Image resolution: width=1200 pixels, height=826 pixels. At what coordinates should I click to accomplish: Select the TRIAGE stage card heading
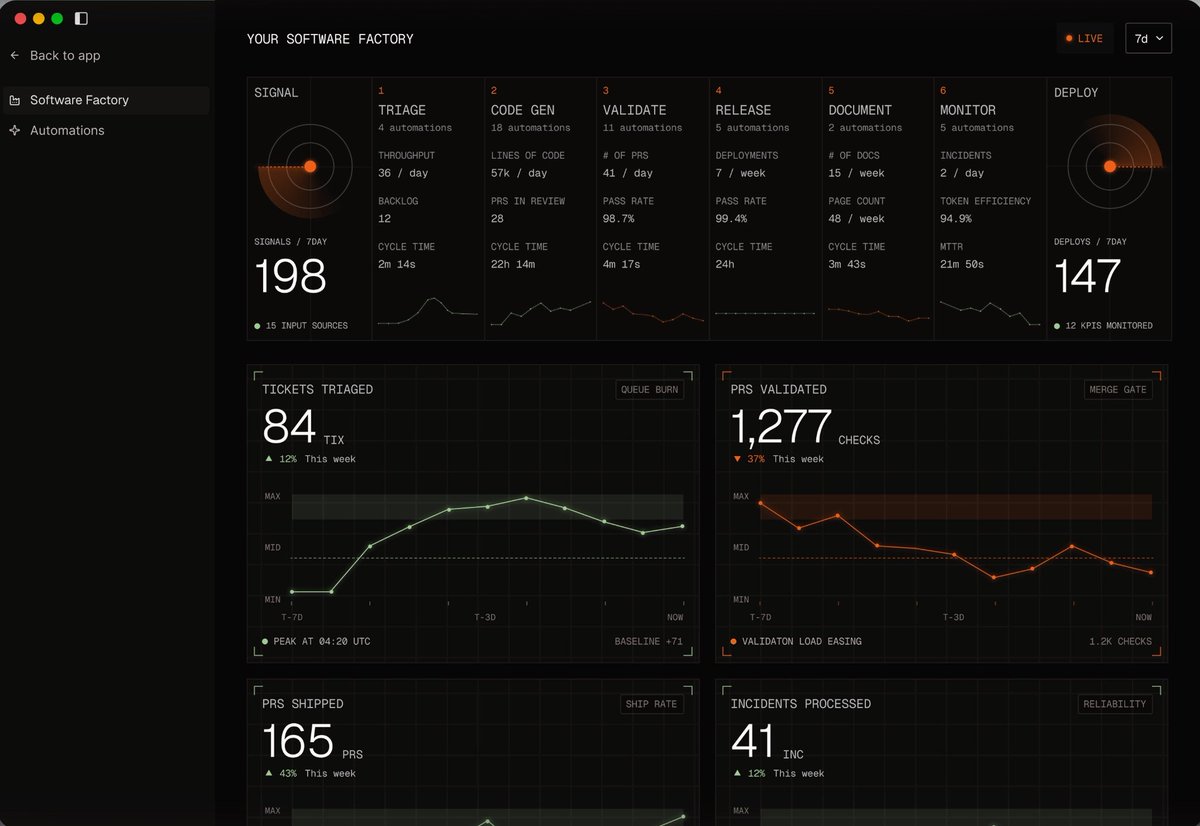402,110
